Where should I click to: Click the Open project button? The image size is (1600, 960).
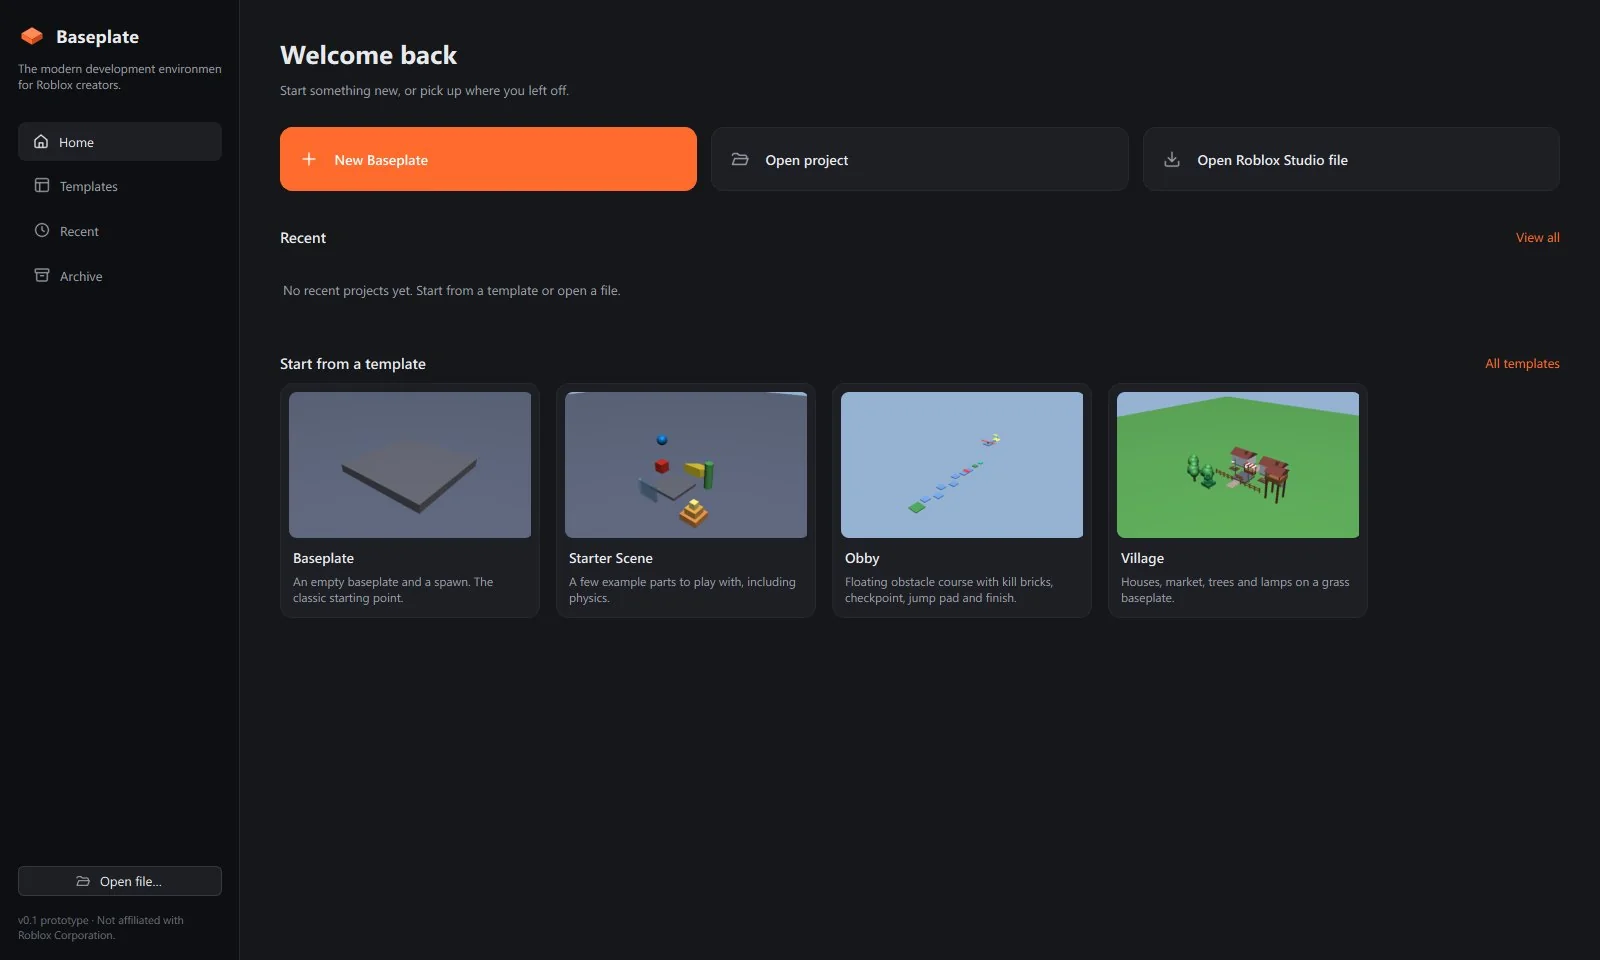click(x=920, y=159)
